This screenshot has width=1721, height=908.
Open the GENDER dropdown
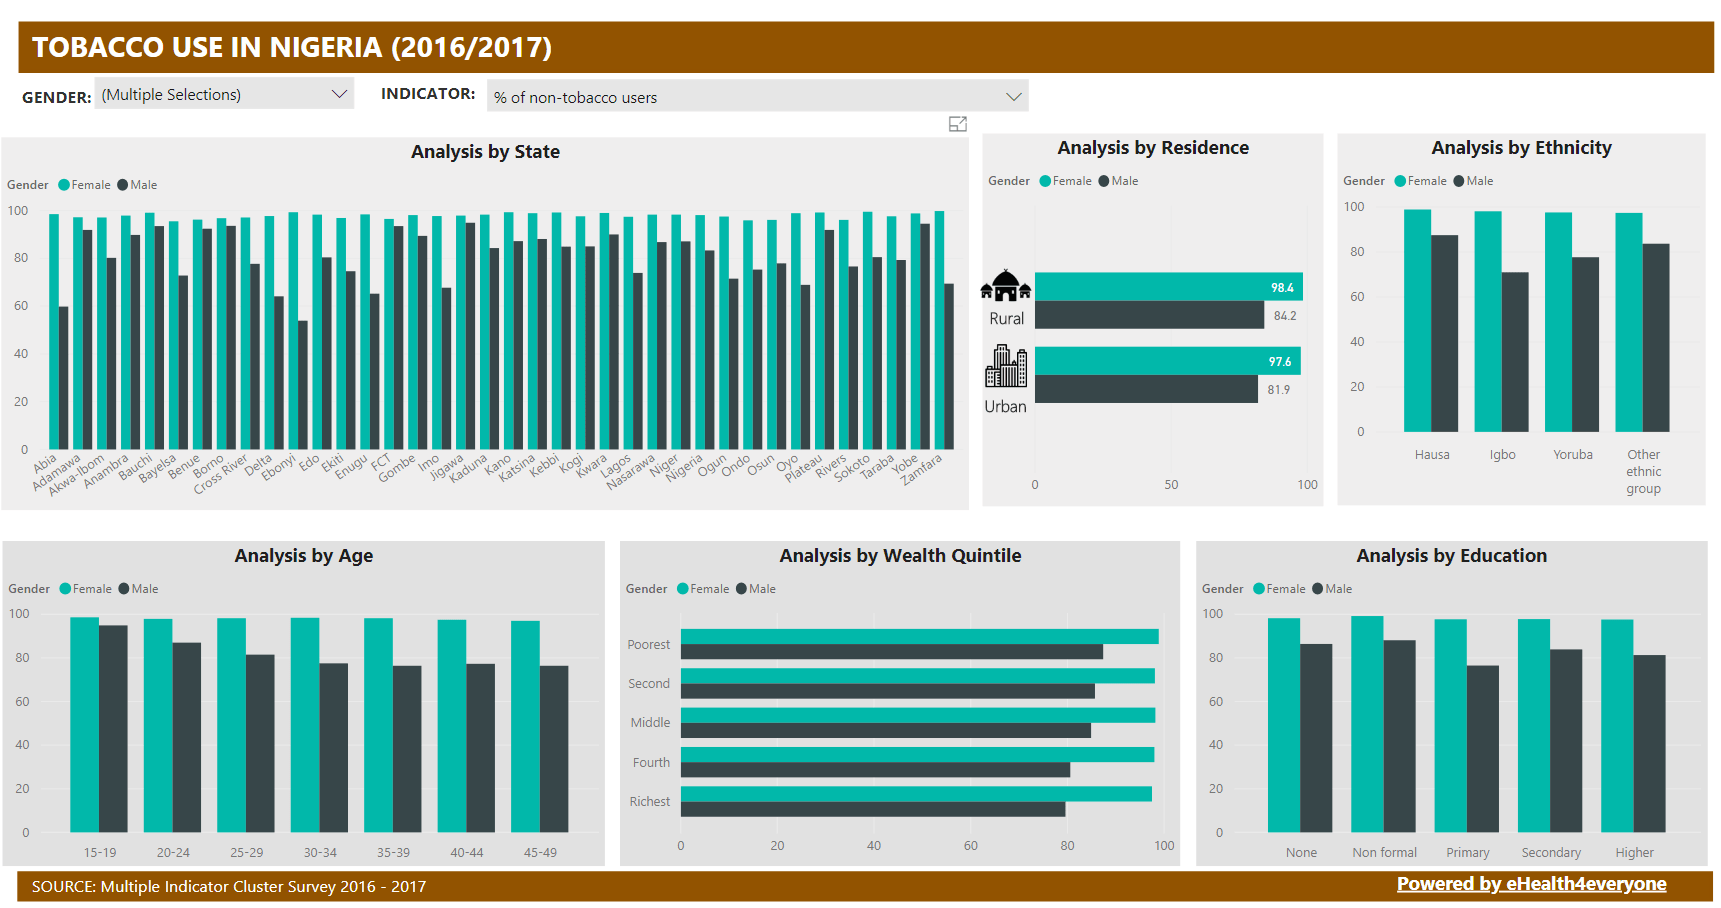pyautogui.click(x=224, y=94)
